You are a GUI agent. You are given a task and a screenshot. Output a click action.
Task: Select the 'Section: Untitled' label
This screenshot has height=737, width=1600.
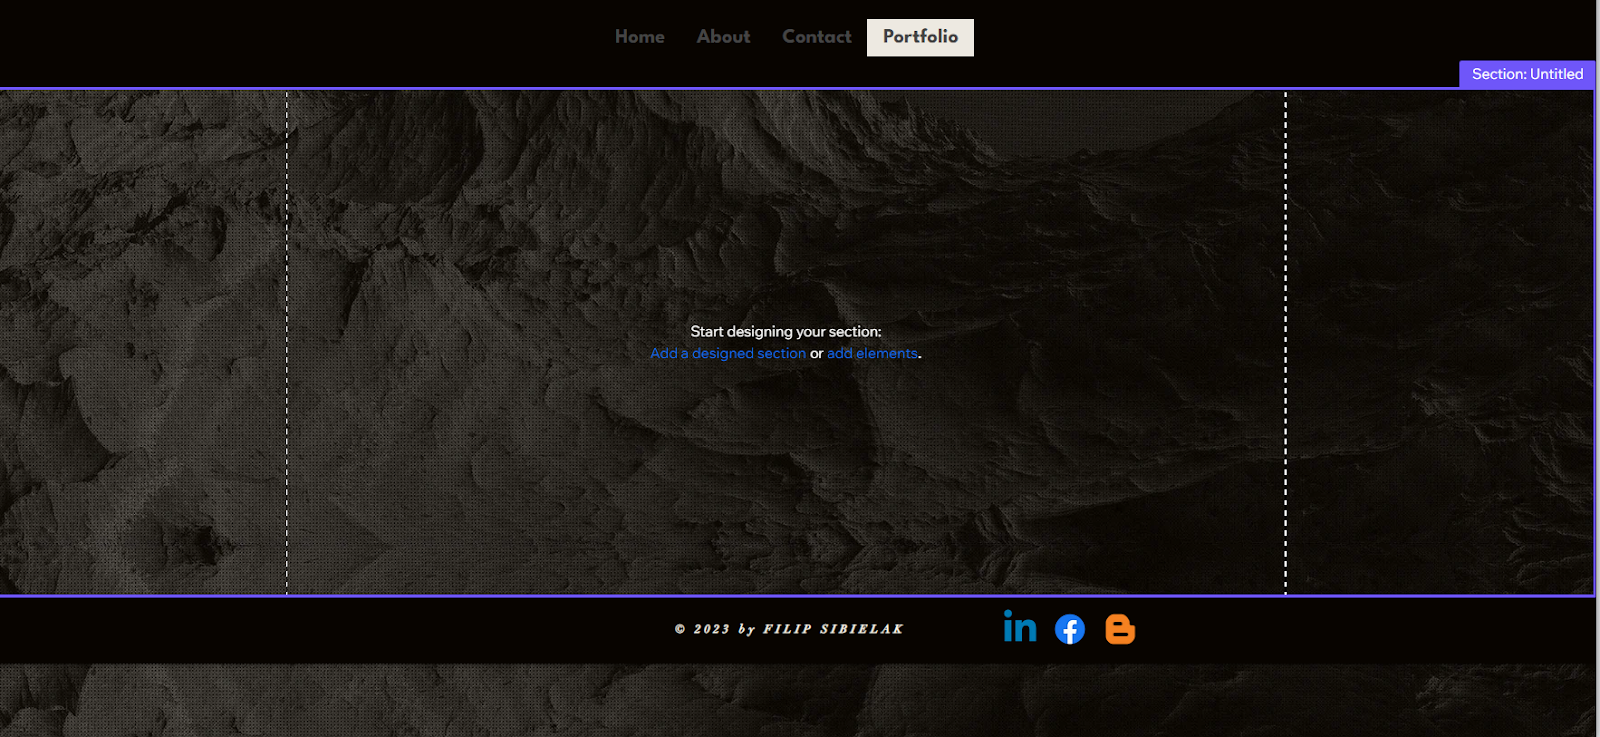point(1527,74)
